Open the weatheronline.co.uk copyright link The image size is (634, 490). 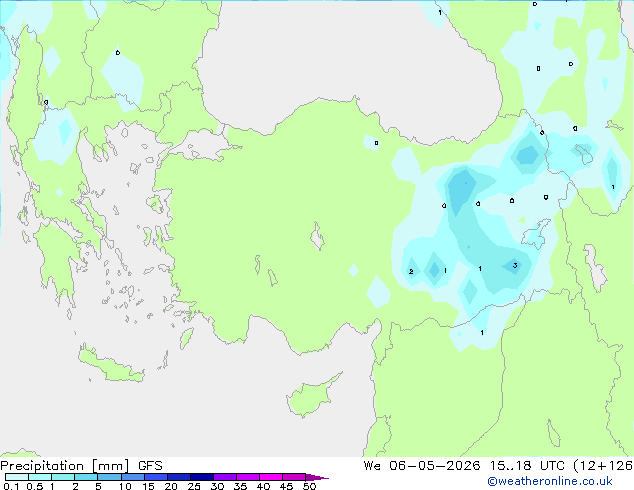coord(550,481)
